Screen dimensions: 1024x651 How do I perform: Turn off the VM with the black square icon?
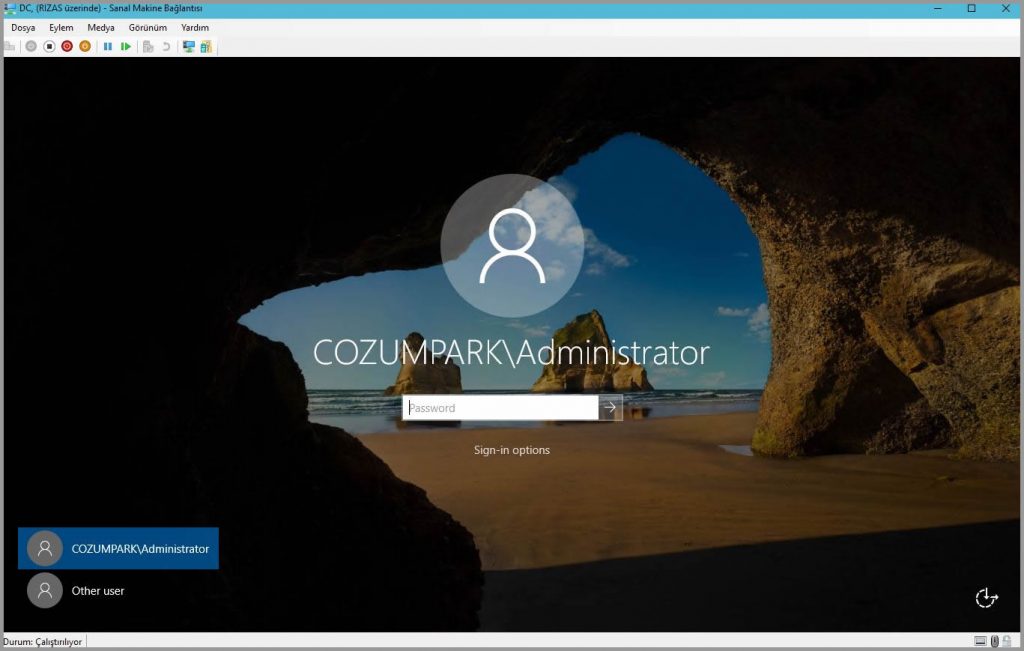(49, 46)
